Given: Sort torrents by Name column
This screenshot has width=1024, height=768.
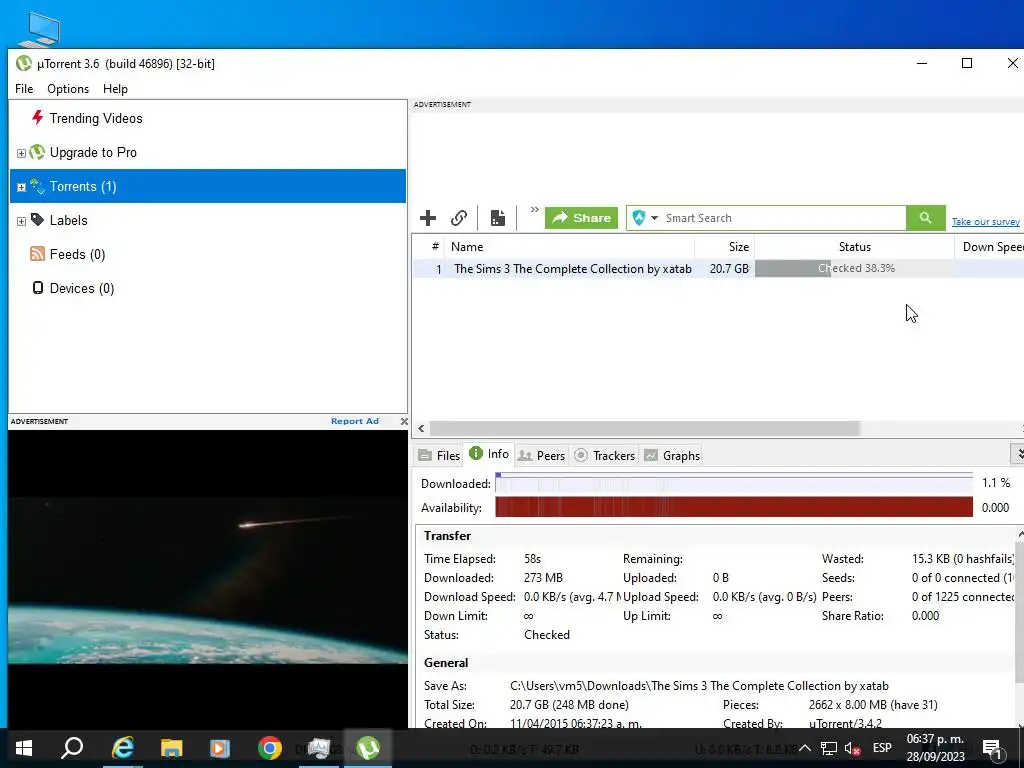Looking at the screenshot, I should (568, 247).
